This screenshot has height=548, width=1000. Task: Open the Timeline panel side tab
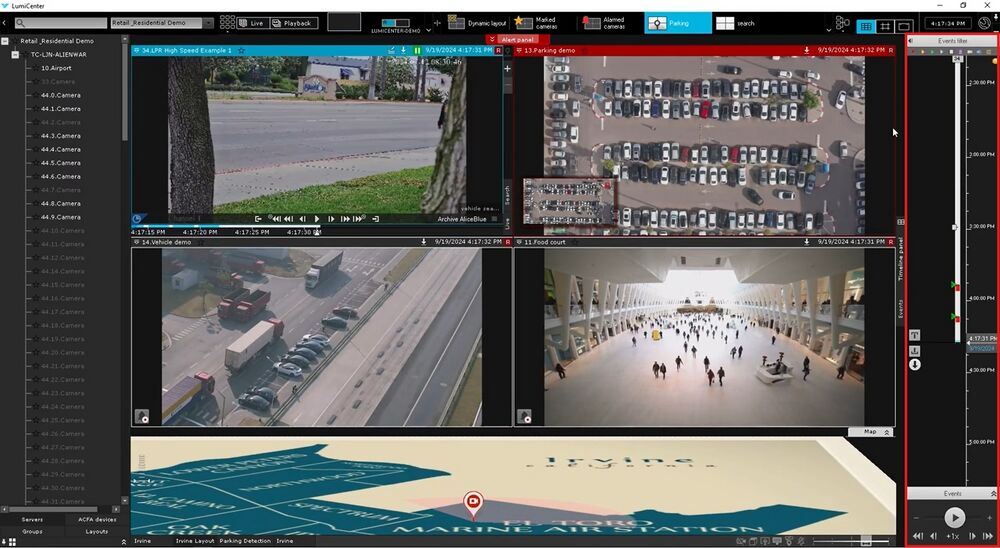pos(901,258)
